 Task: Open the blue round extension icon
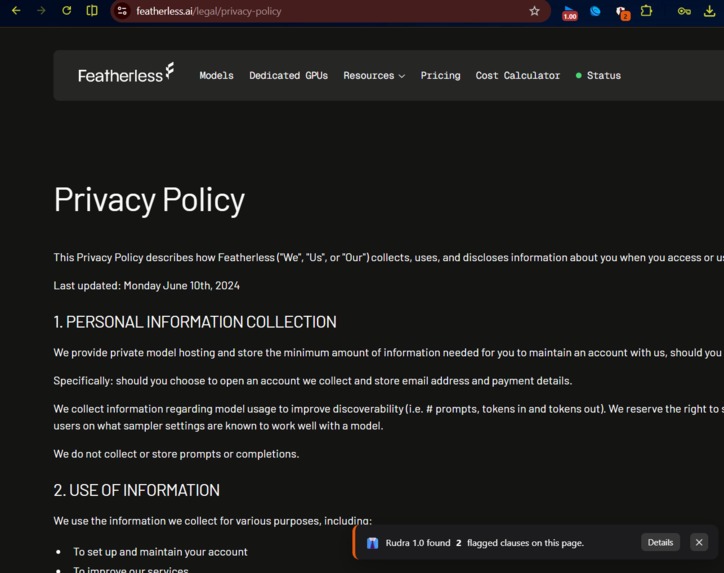595,11
